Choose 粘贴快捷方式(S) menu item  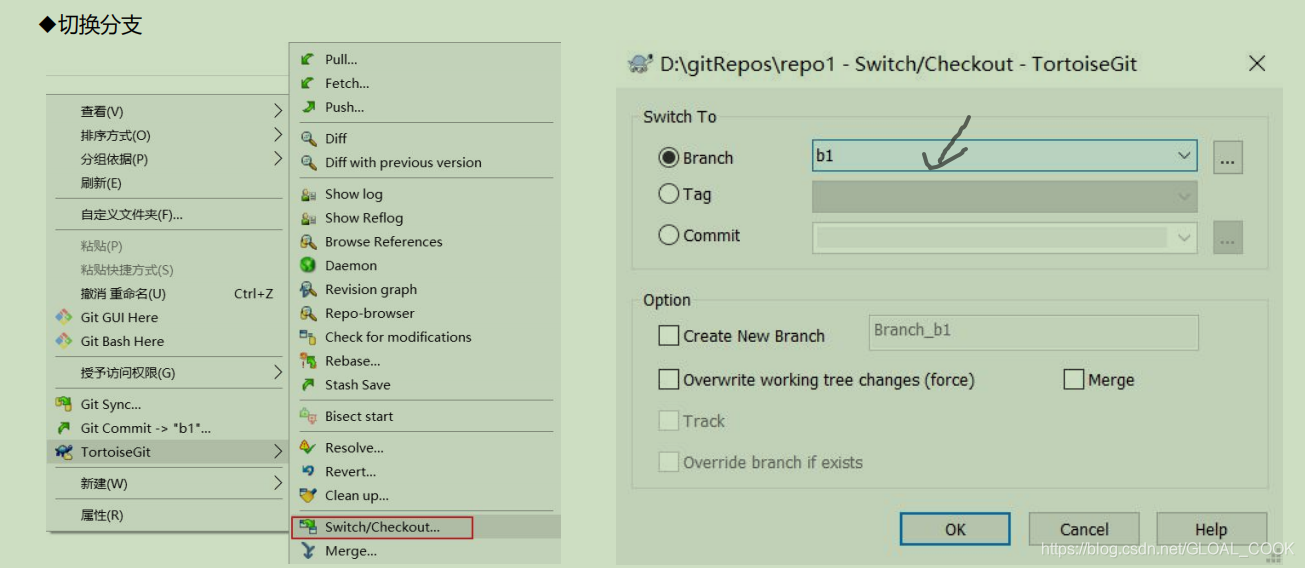pos(168,270)
